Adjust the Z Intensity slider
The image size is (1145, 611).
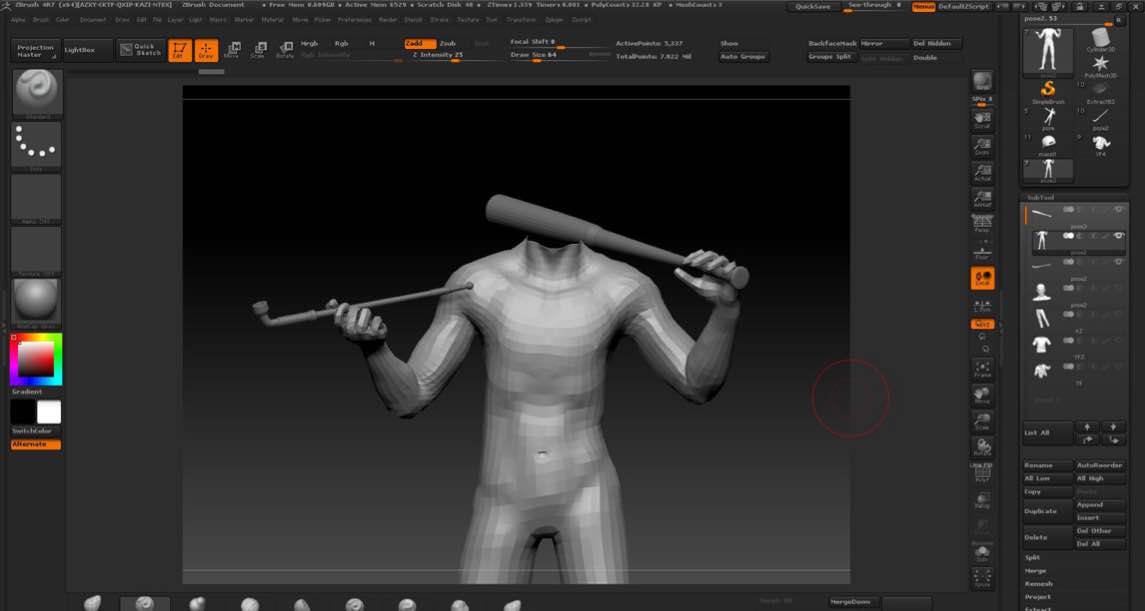(x=454, y=55)
